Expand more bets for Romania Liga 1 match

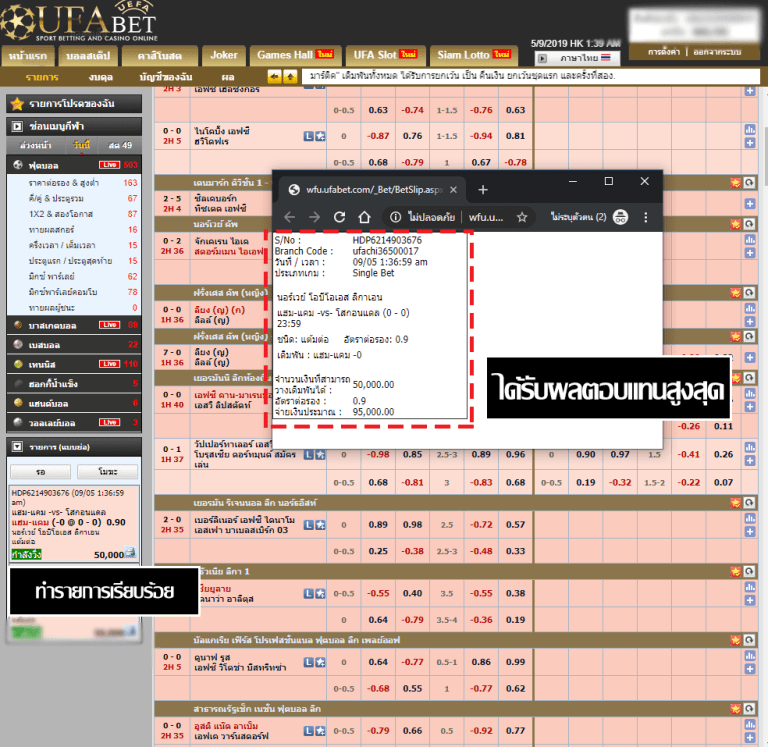click(749, 600)
